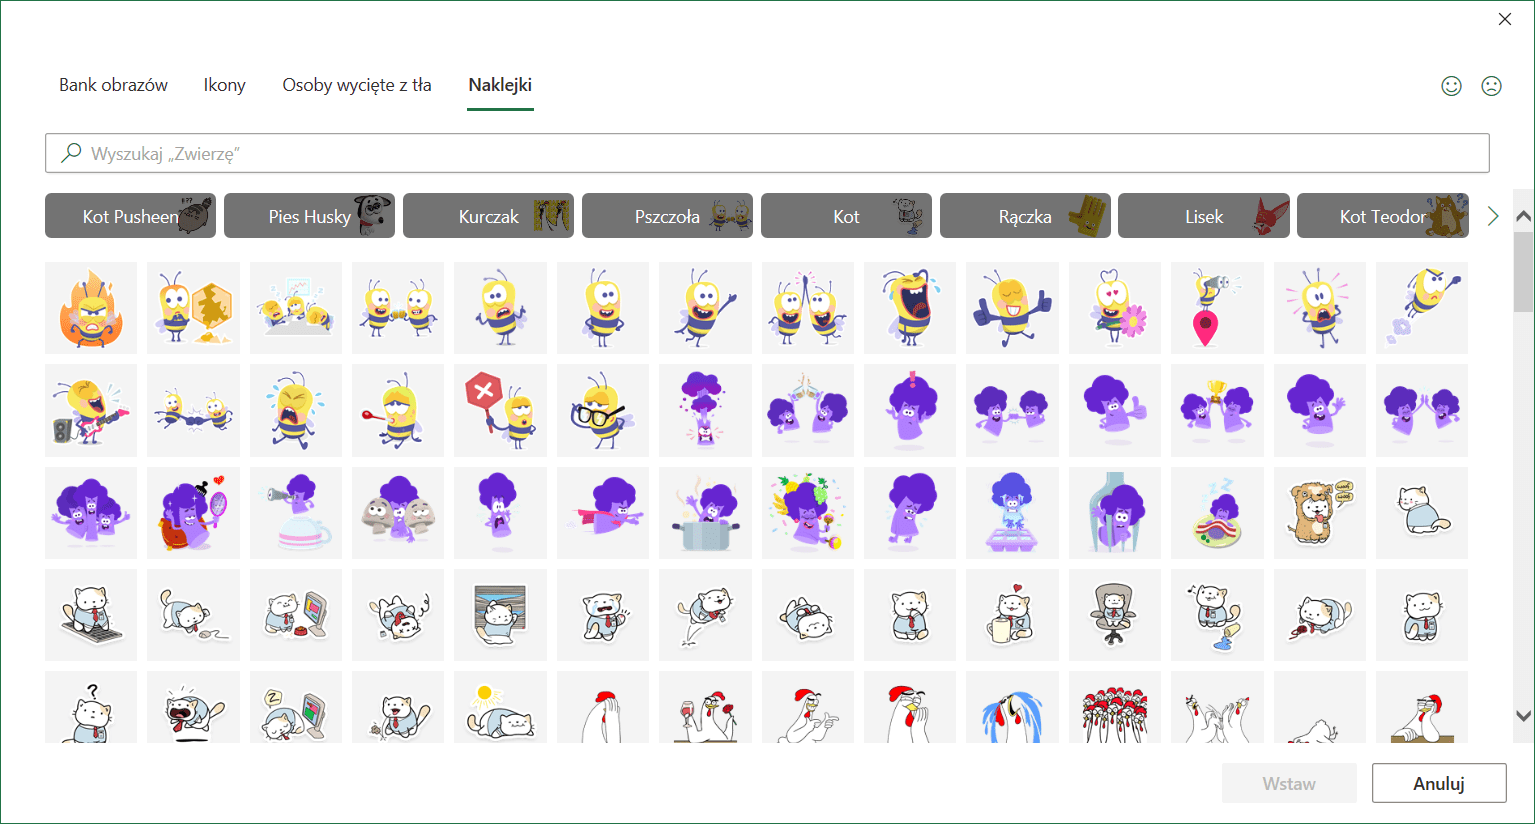Filter stickers by Lisek category
This screenshot has width=1535, height=824.
coord(1204,216)
